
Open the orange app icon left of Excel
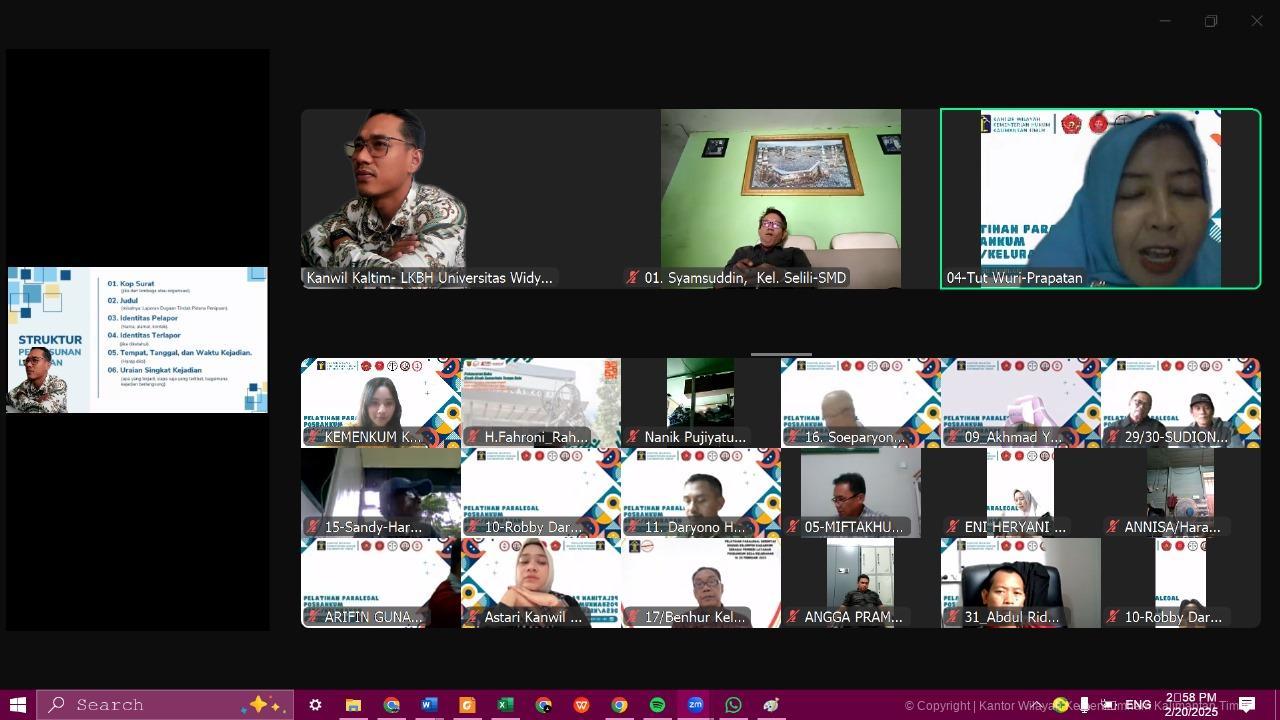[467, 705]
